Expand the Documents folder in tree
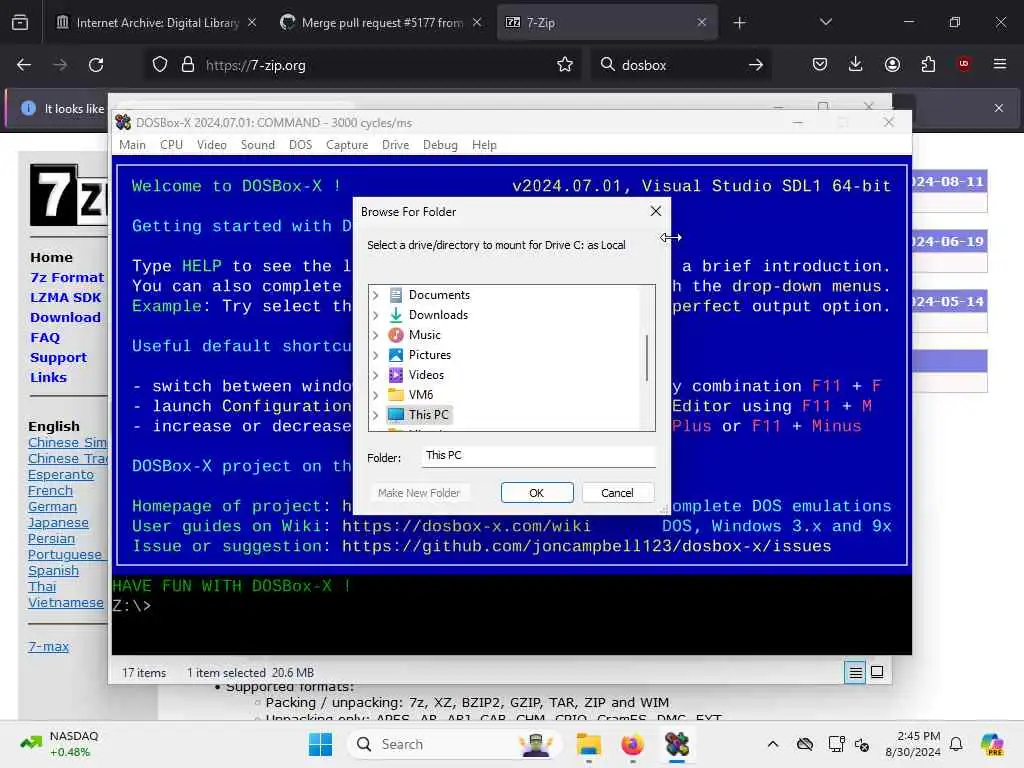1024x768 pixels. (x=376, y=295)
